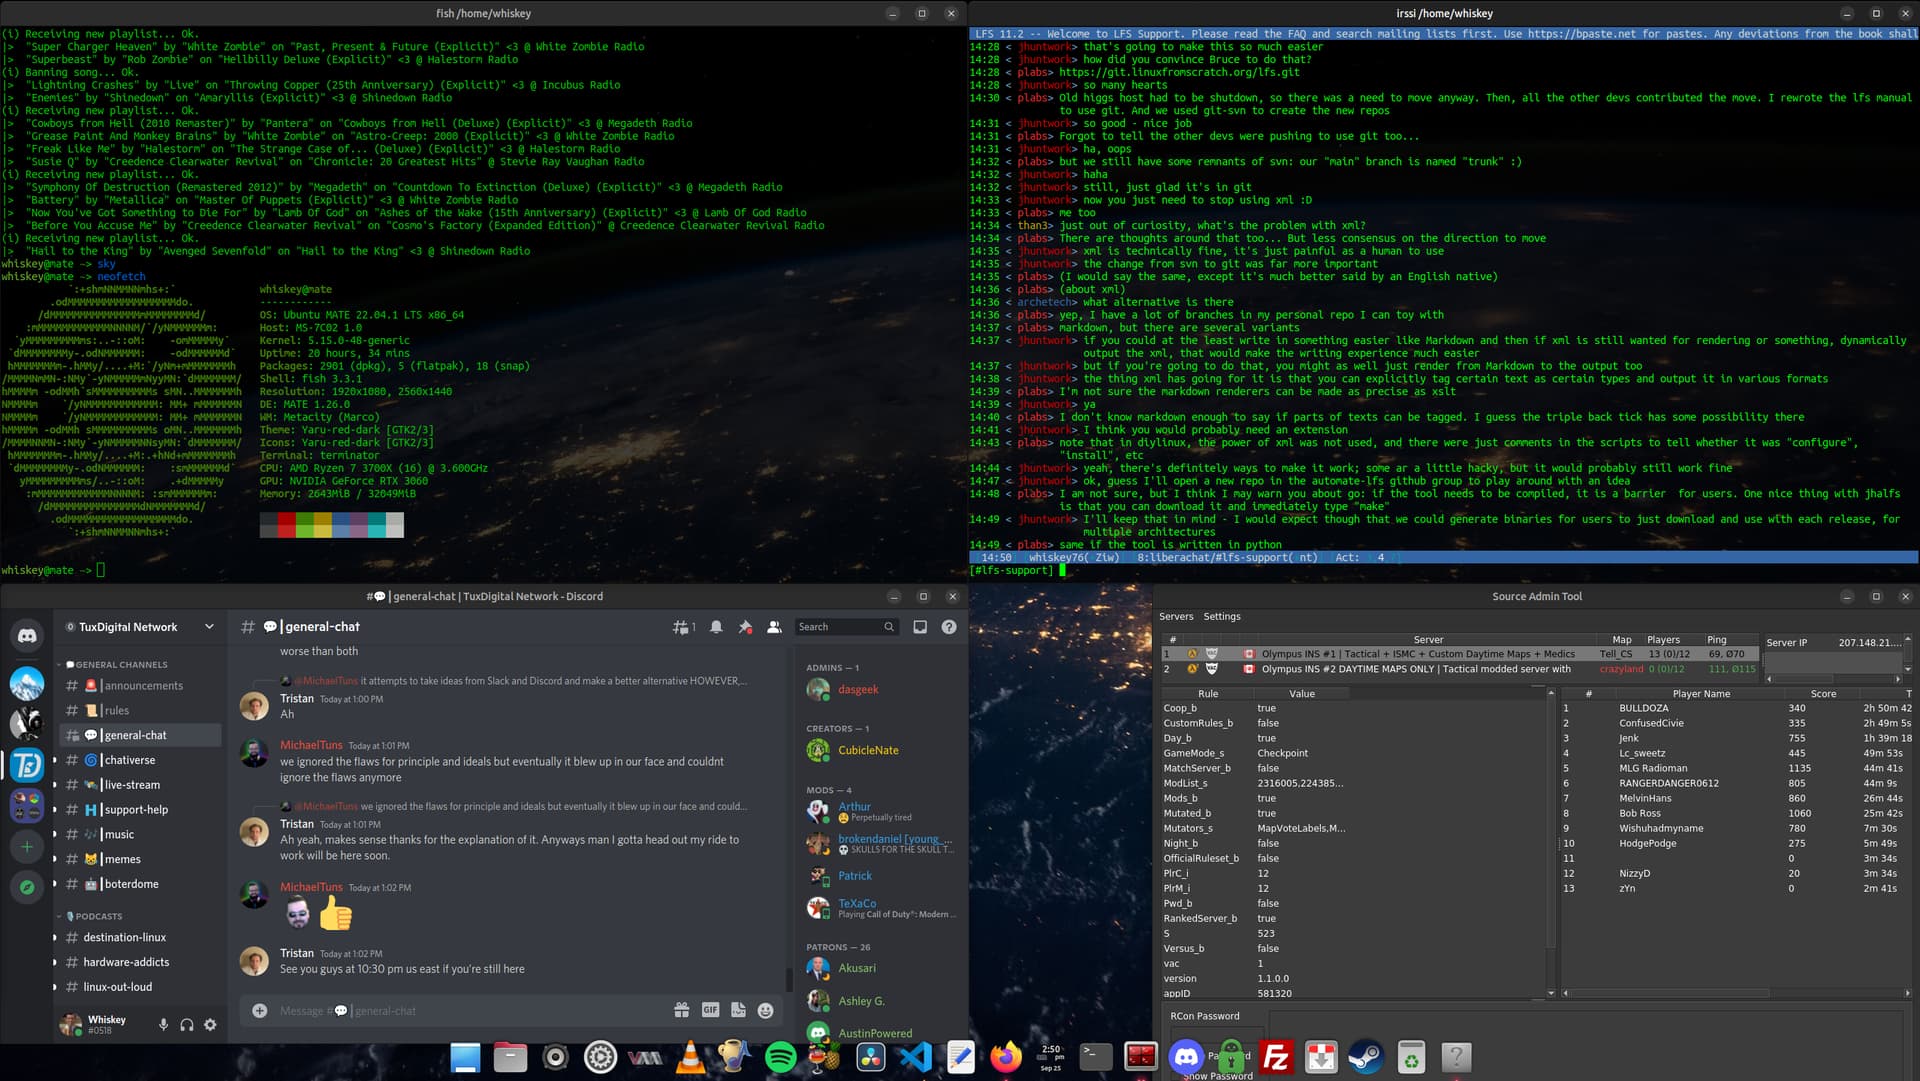Open the emoji picker in message bar
Image resolution: width=1920 pixels, height=1081 pixels.
(766, 1010)
